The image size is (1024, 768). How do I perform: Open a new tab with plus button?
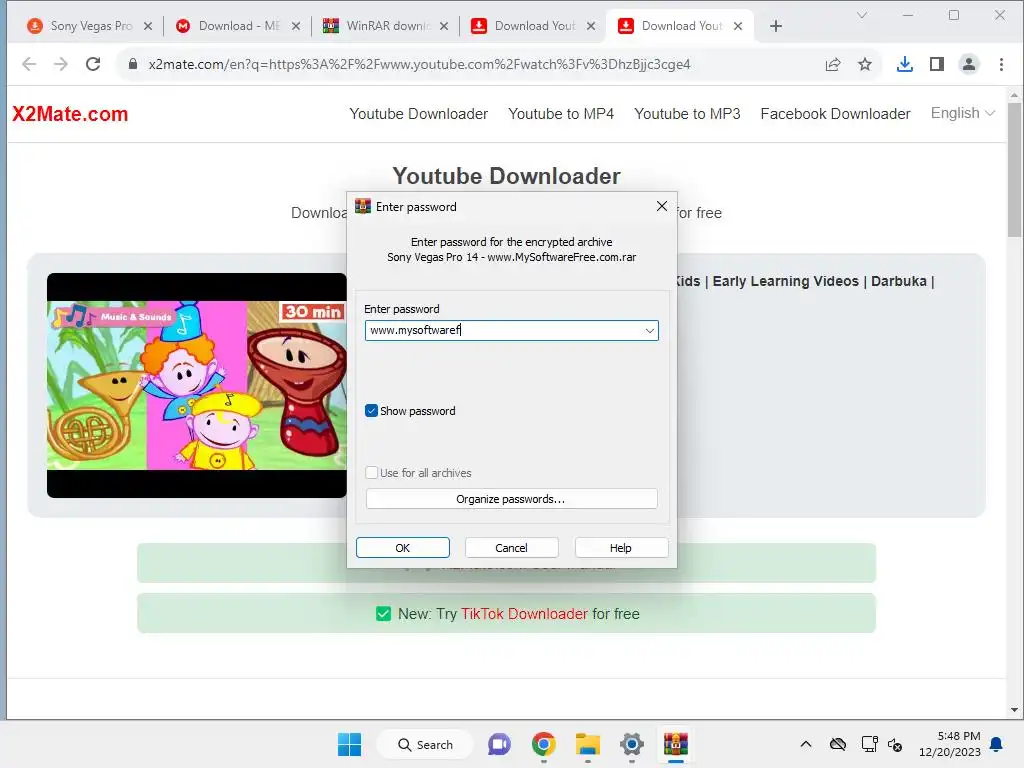pyautogui.click(x=776, y=26)
